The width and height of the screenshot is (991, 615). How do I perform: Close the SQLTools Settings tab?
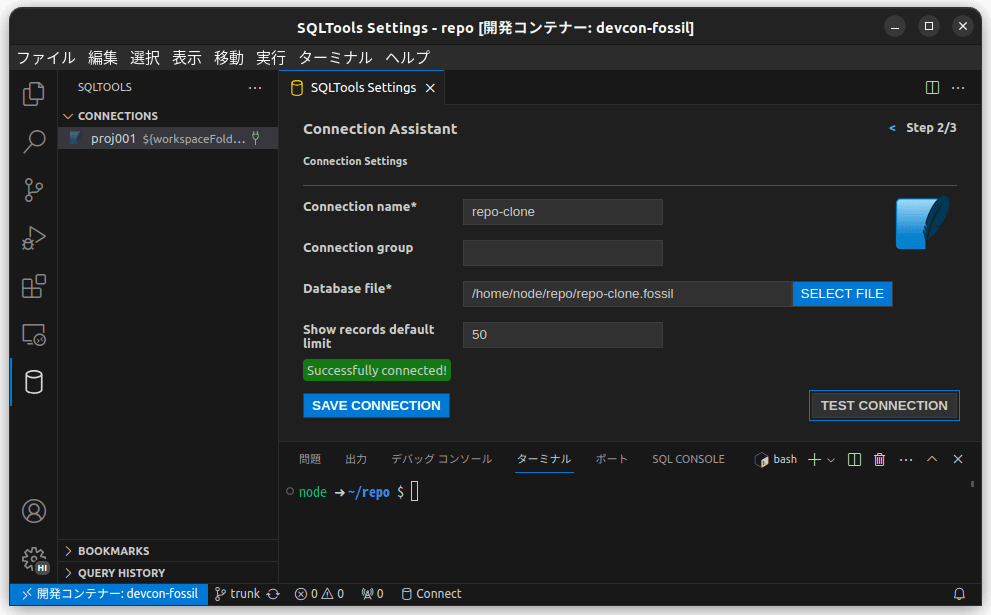coord(430,88)
